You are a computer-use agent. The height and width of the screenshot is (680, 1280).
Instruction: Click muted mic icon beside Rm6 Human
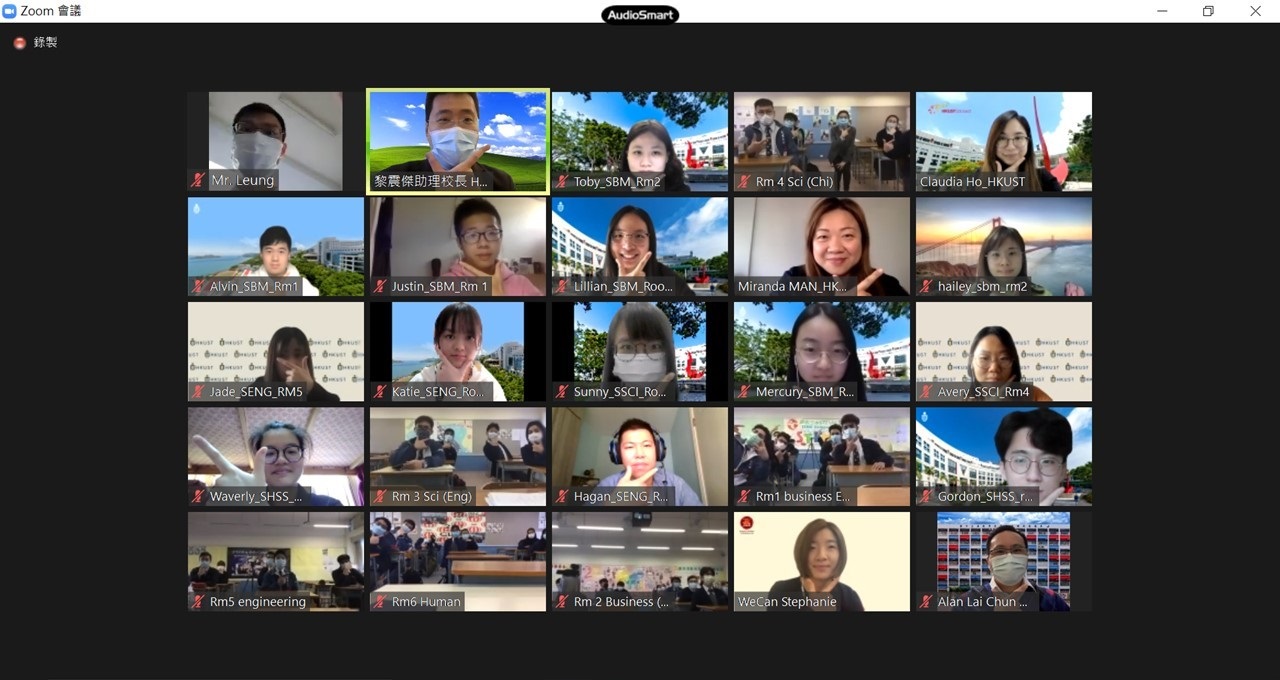[380, 602]
